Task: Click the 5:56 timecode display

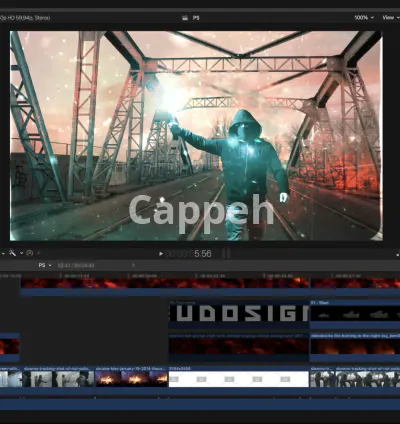Action: coord(203,254)
